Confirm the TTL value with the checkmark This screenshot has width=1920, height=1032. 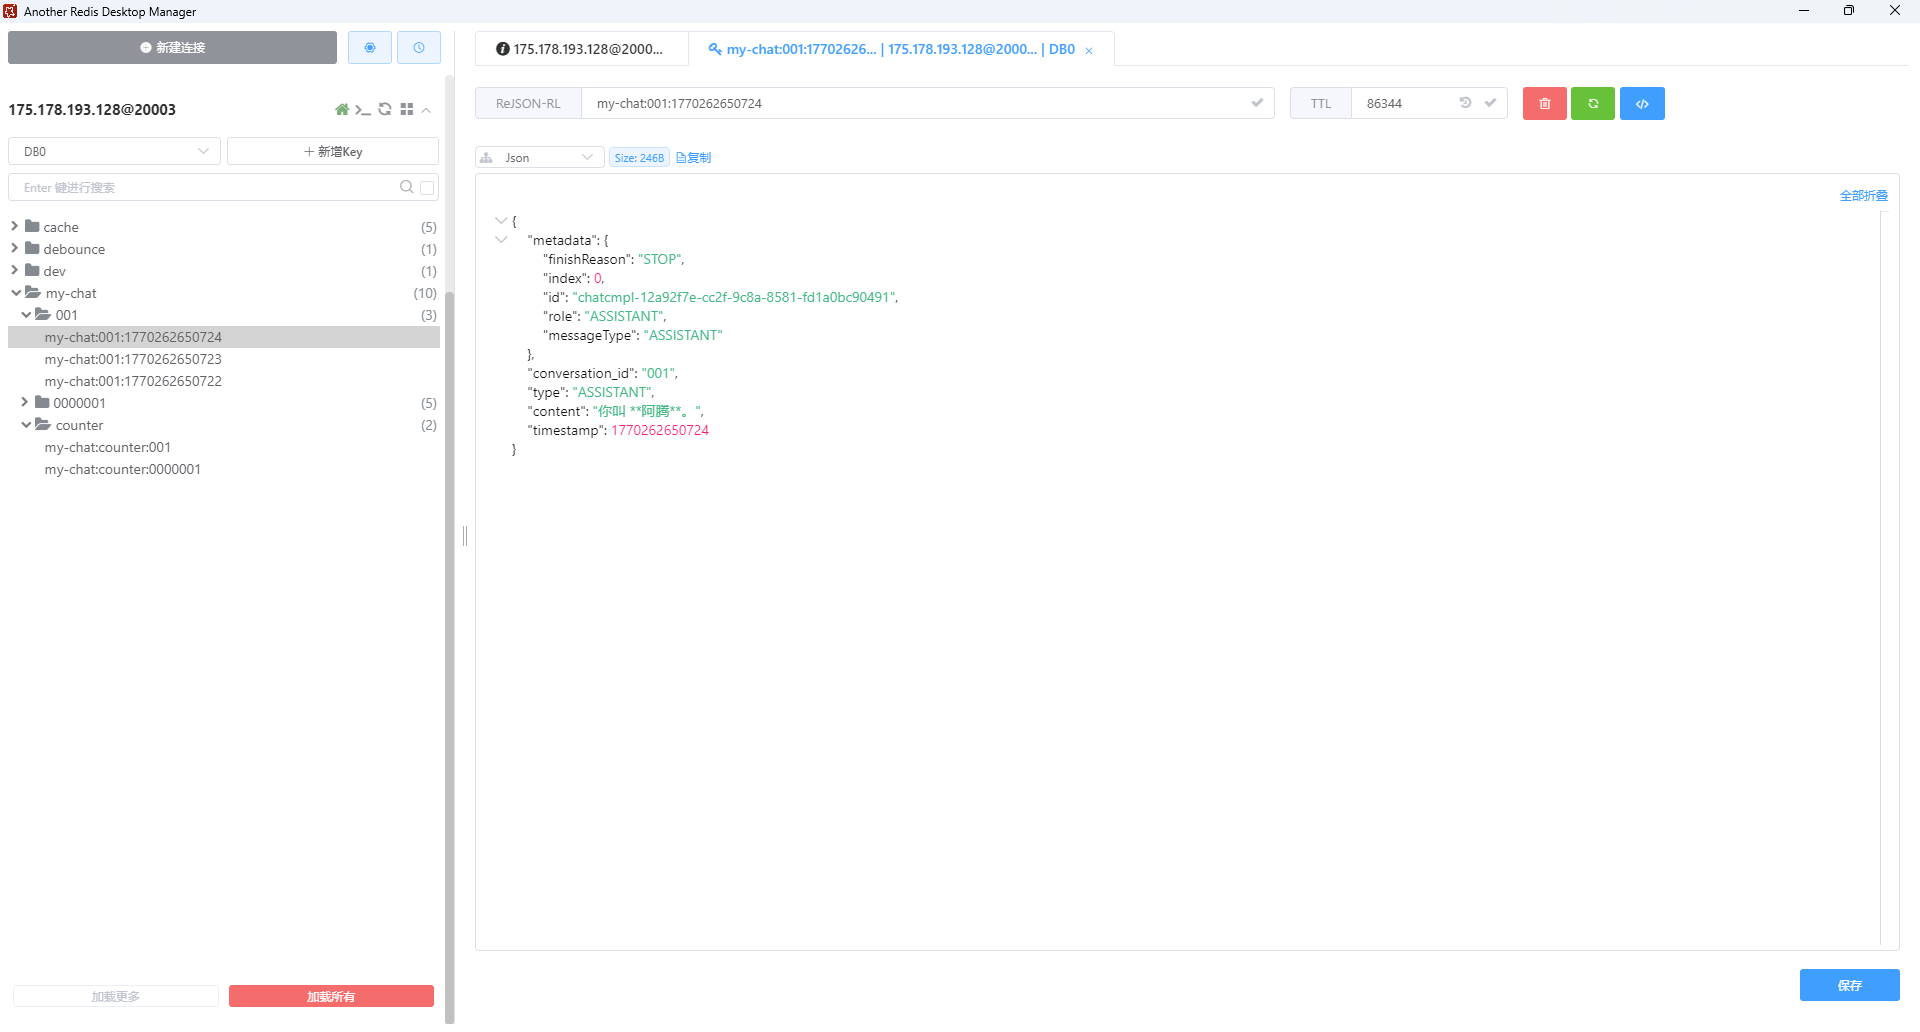coord(1490,103)
